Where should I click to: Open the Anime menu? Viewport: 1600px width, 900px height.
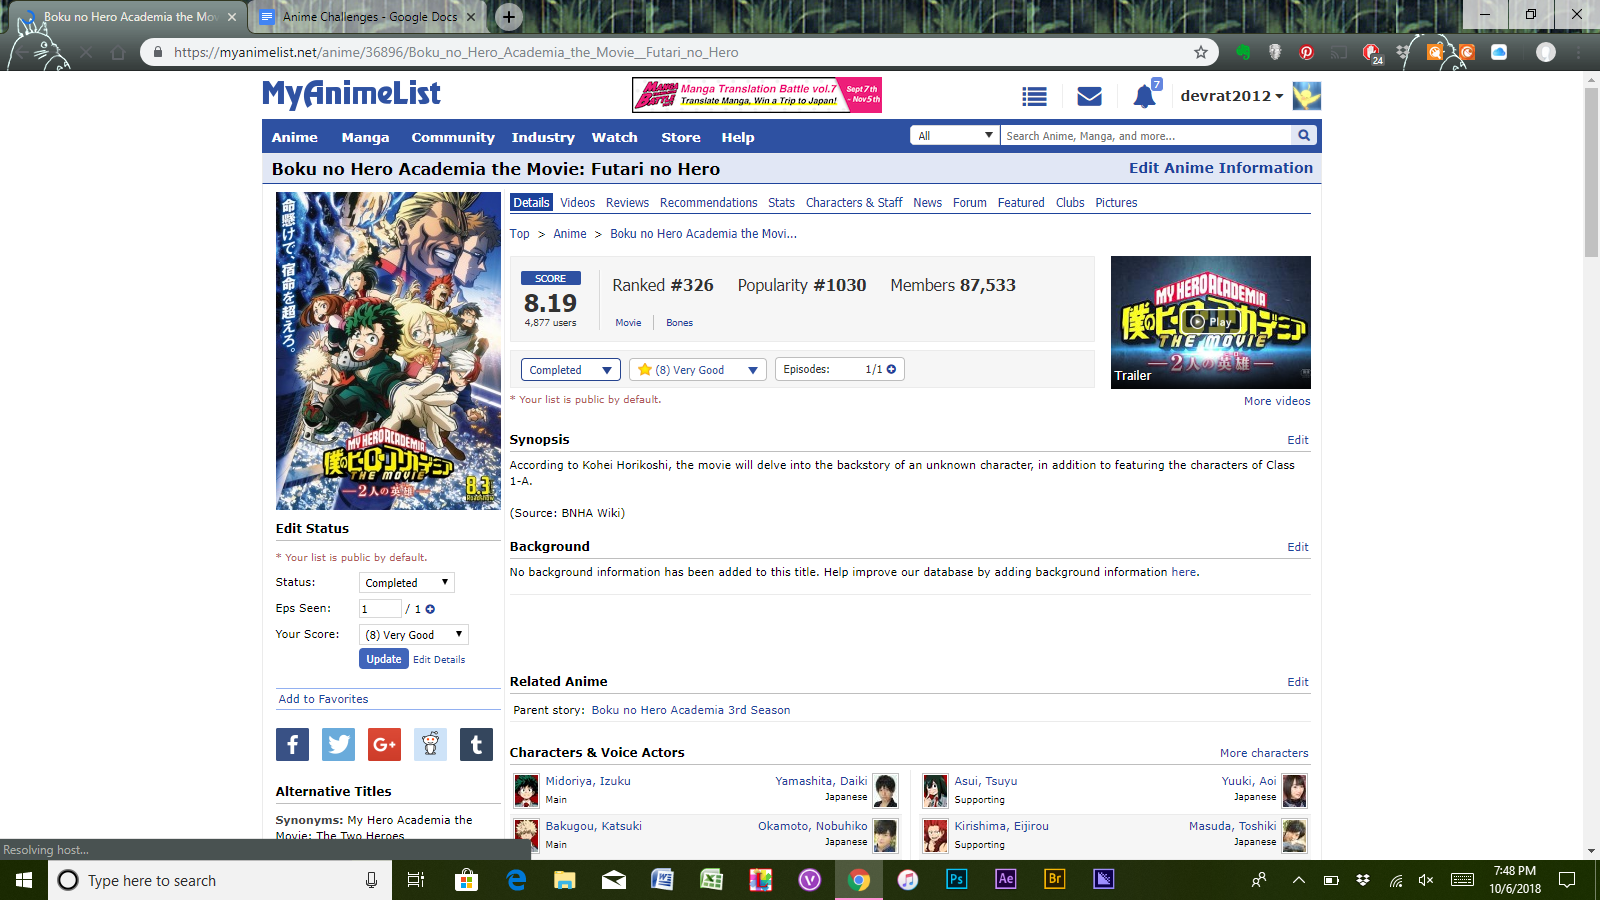click(295, 137)
